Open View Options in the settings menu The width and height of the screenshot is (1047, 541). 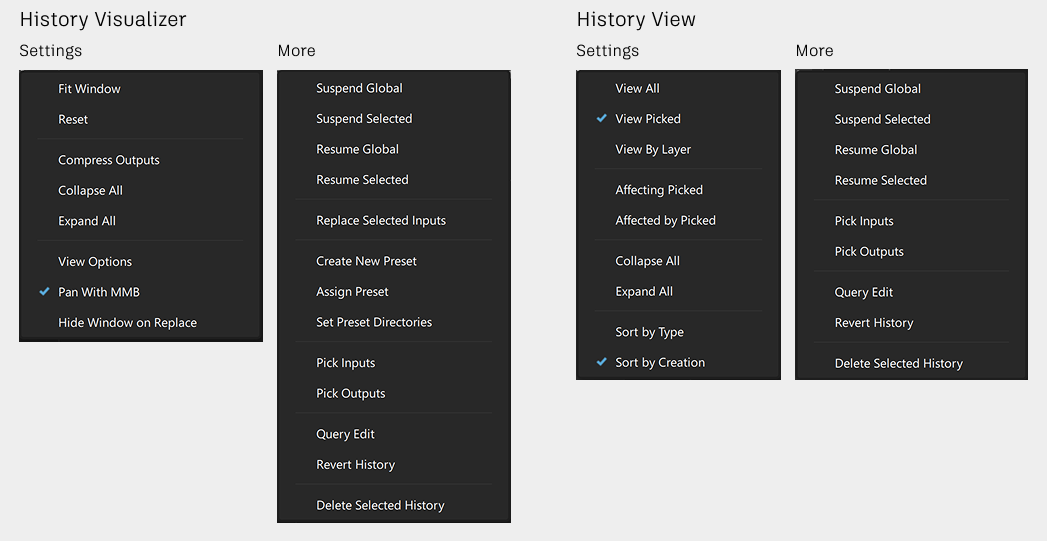pos(95,262)
